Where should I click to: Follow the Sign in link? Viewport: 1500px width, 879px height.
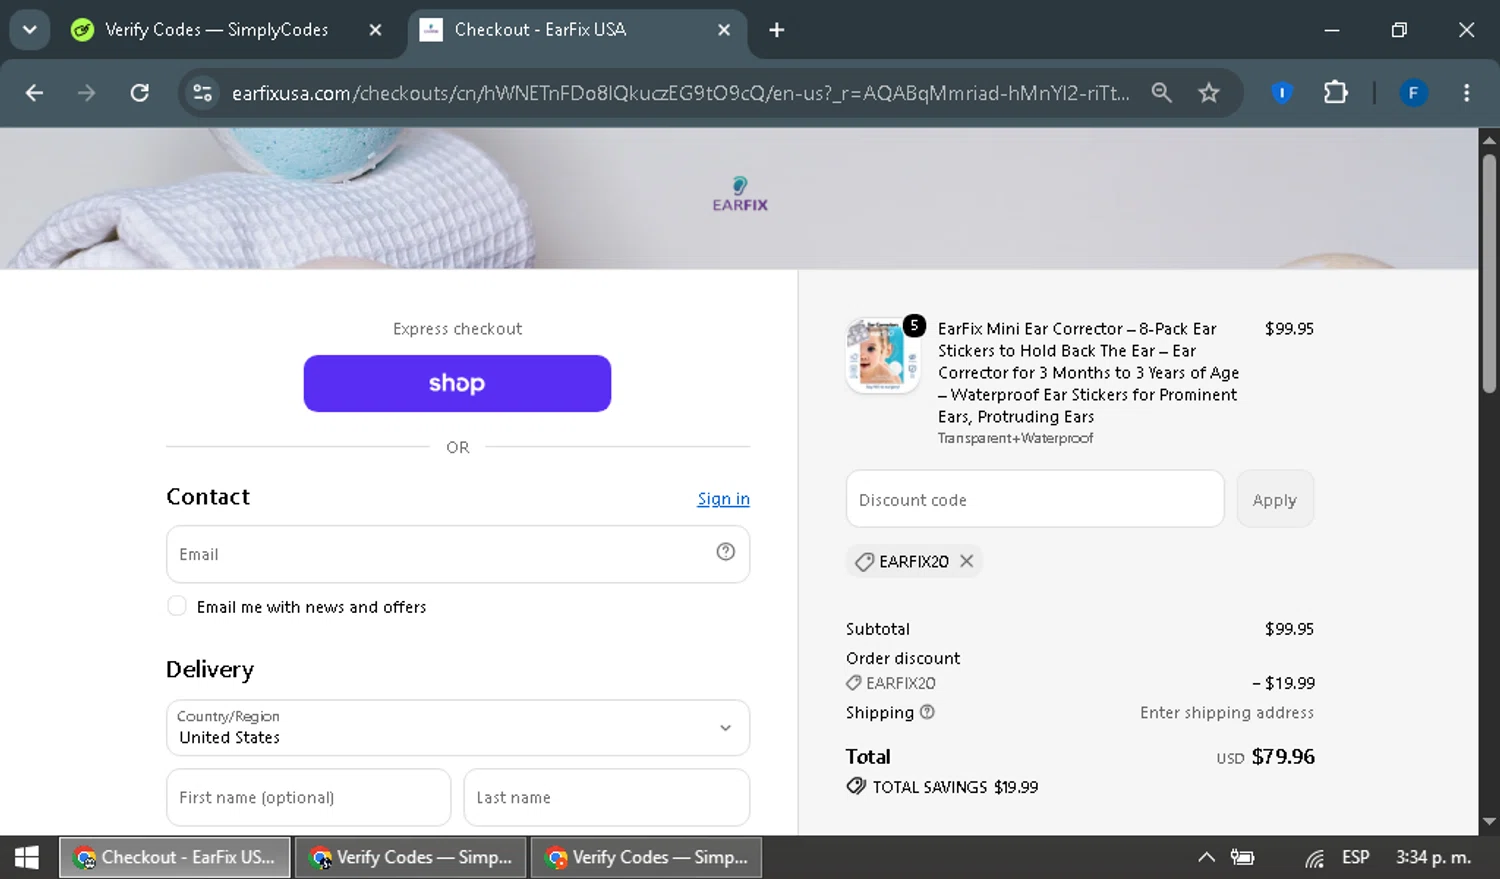tap(723, 499)
